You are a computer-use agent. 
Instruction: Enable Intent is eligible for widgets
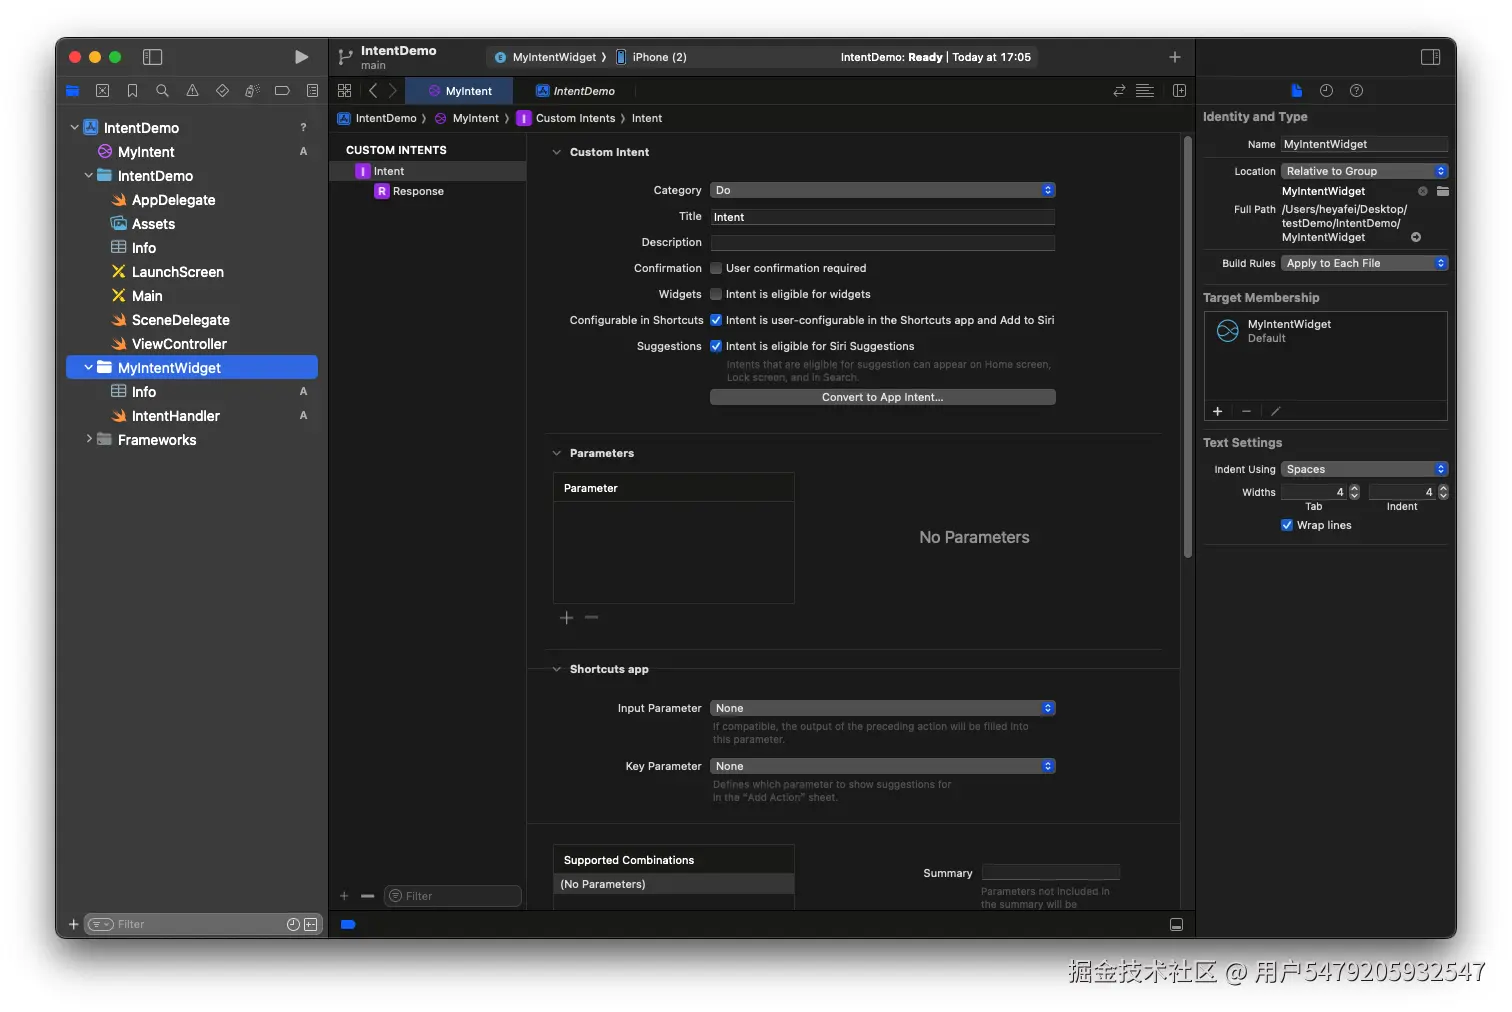coord(716,294)
